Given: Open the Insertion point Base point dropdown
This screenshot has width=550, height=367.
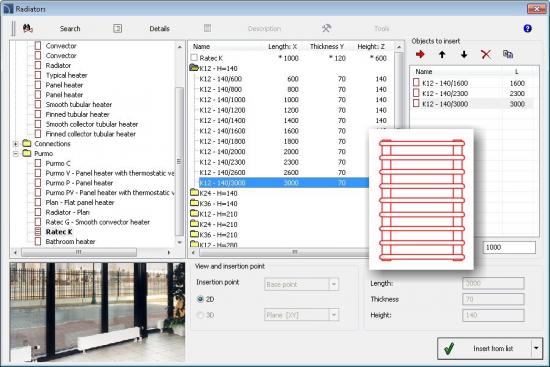Looking at the screenshot, I should coord(334,284).
